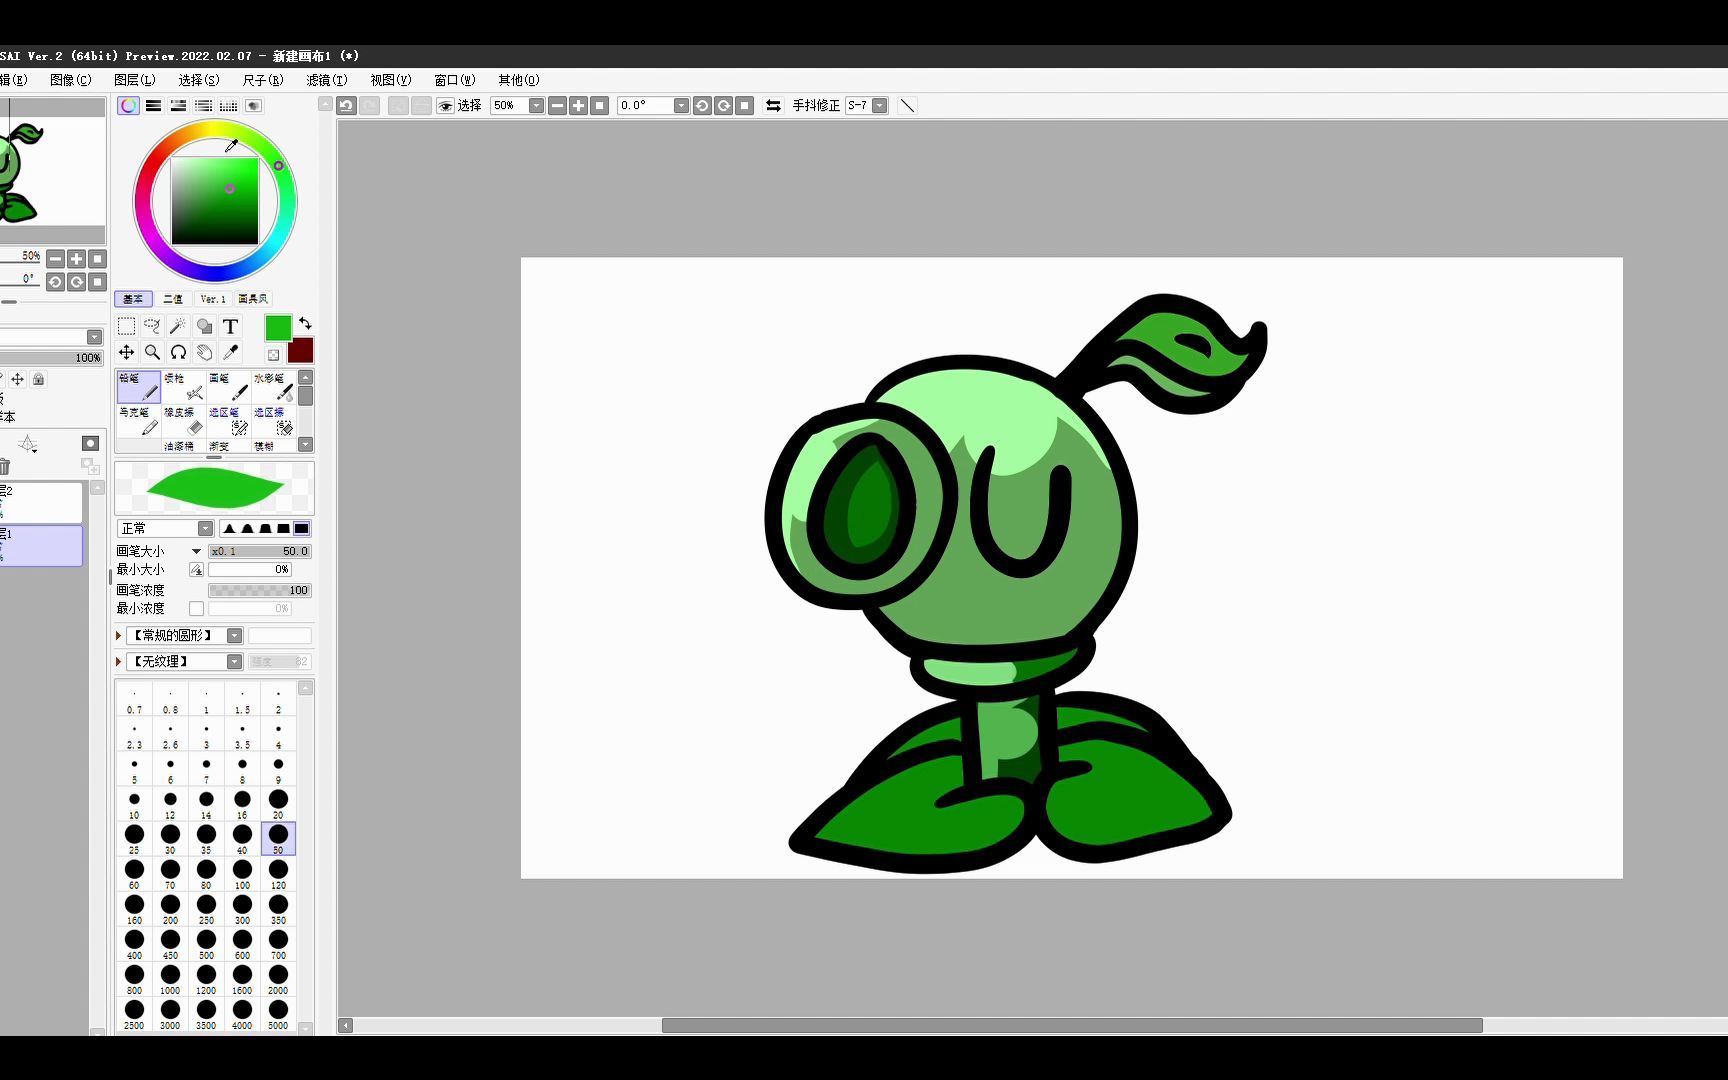Choose the 马克笔 marker tool
This screenshot has width=1728, height=1080.
pos(138,421)
